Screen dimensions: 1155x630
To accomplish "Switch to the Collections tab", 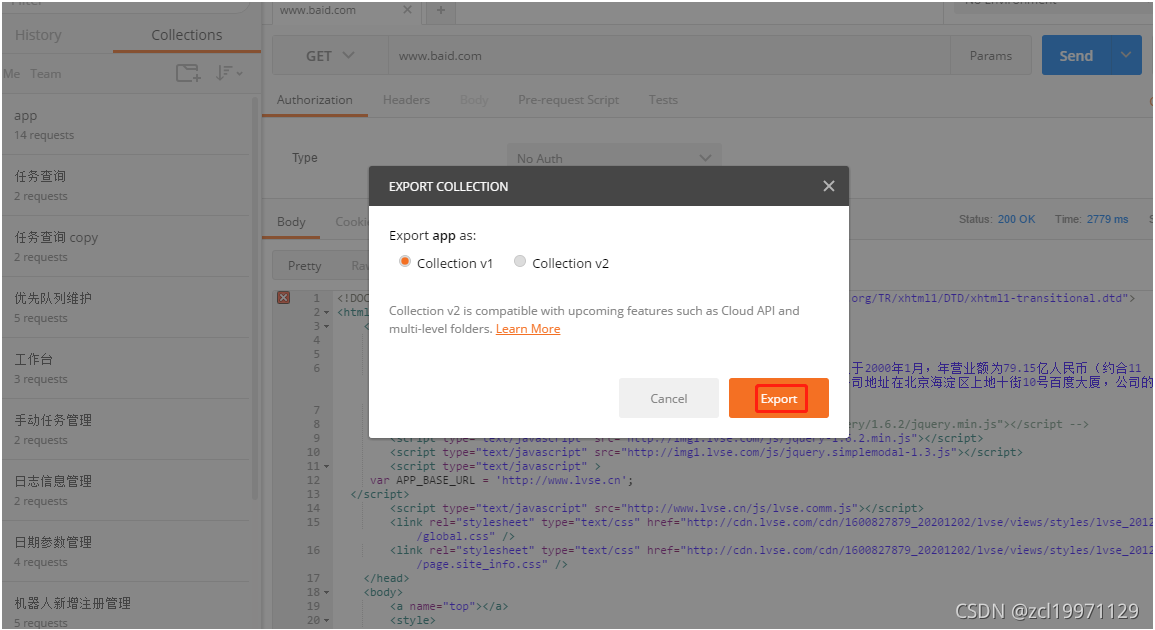I will click(186, 35).
